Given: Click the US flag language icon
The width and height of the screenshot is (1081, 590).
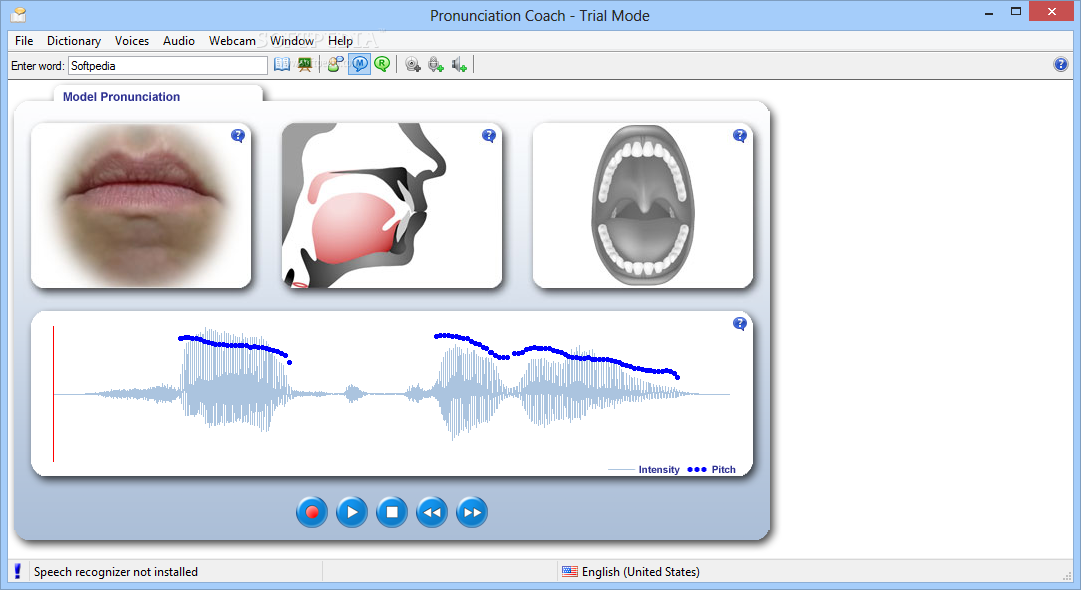Looking at the screenshot, I should pos(569,571).
